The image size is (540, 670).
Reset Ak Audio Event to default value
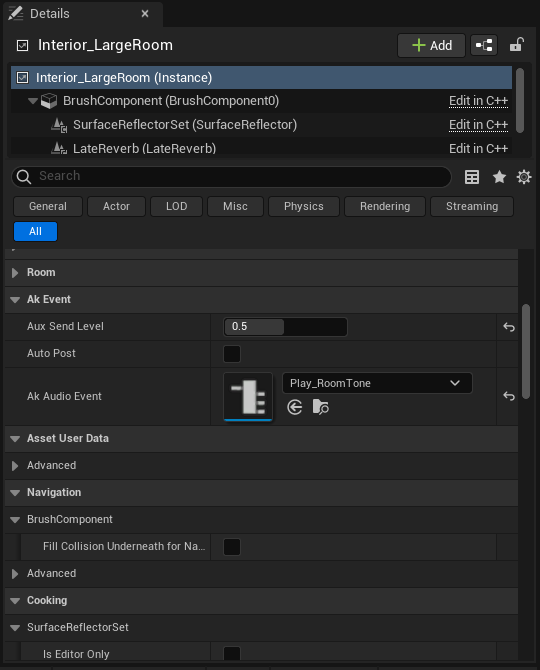click(x=509, y=396)
